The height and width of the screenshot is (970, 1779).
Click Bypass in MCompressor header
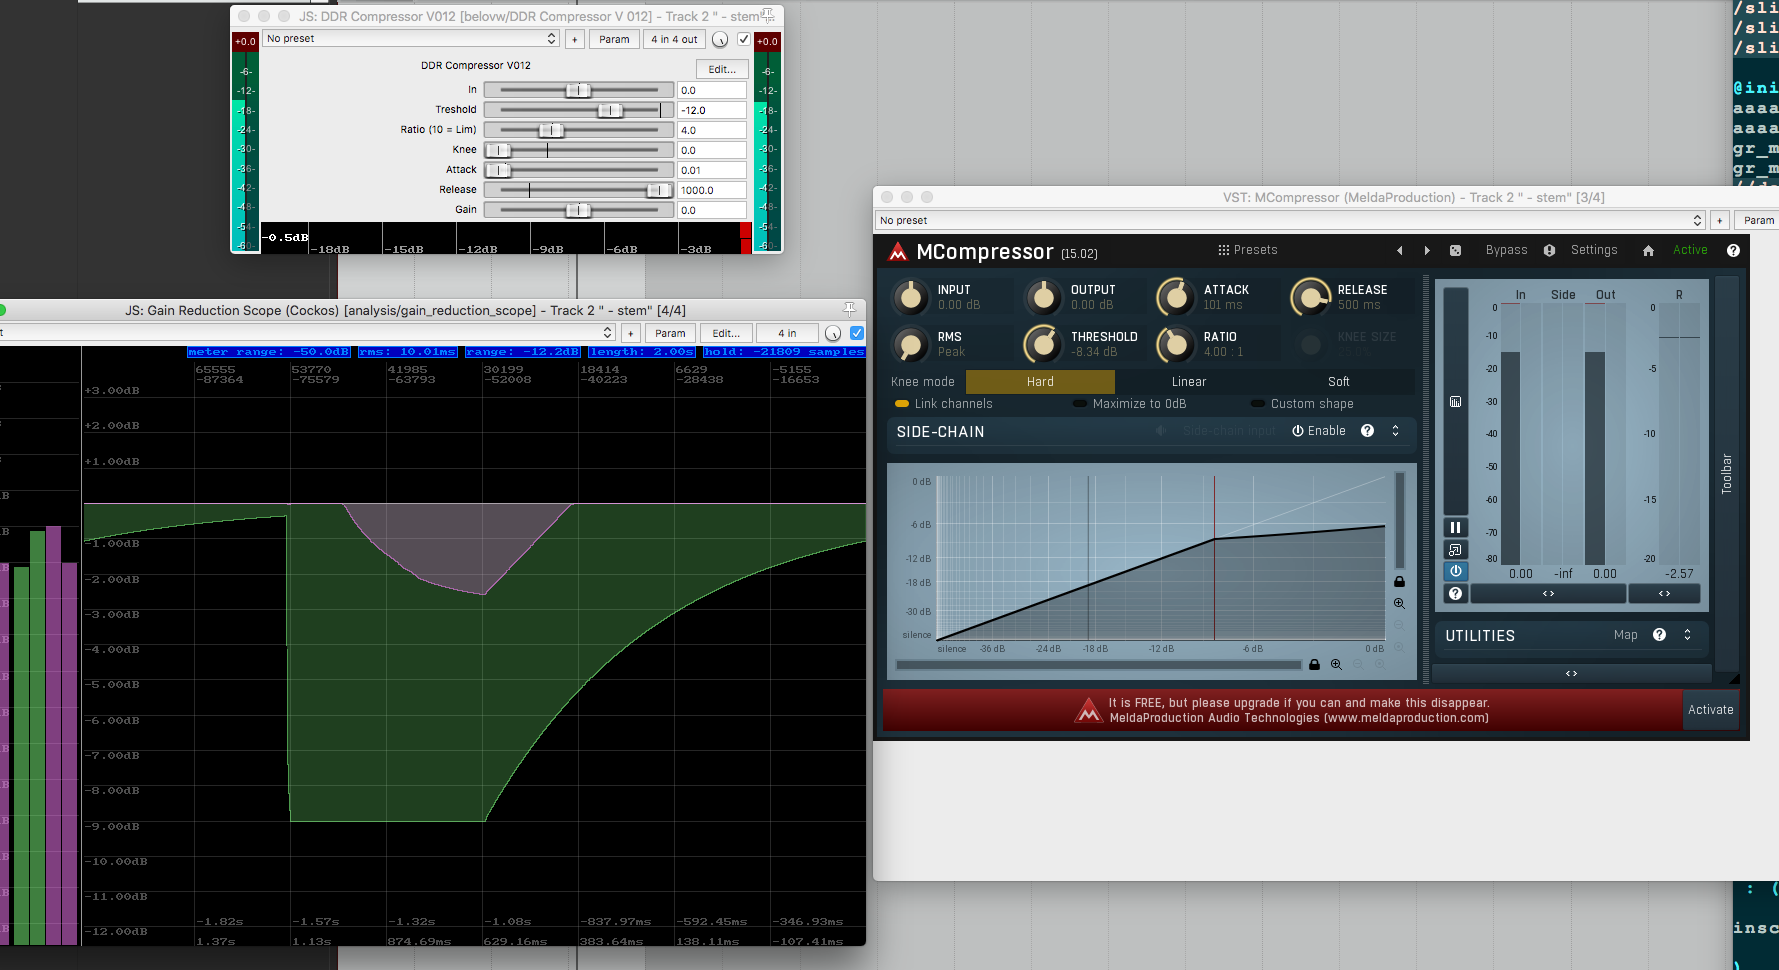(1506, 250)
